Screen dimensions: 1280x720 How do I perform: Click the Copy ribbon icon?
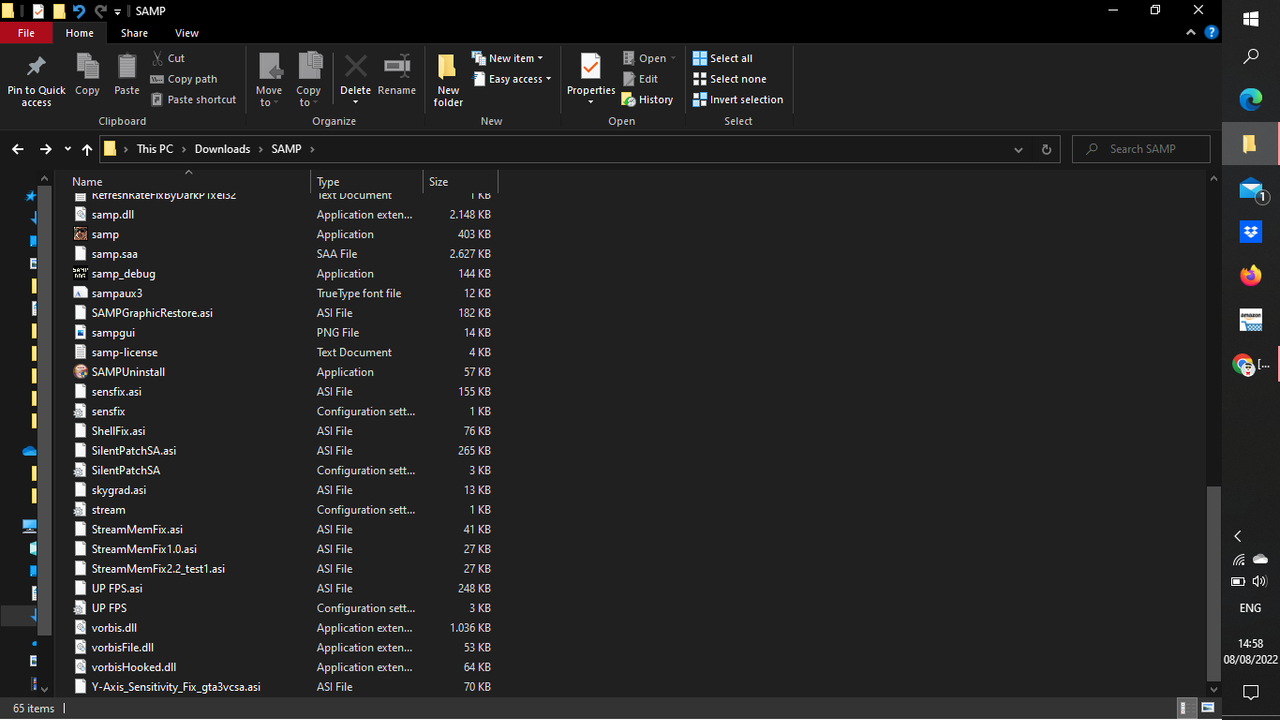tap(87, 75)
